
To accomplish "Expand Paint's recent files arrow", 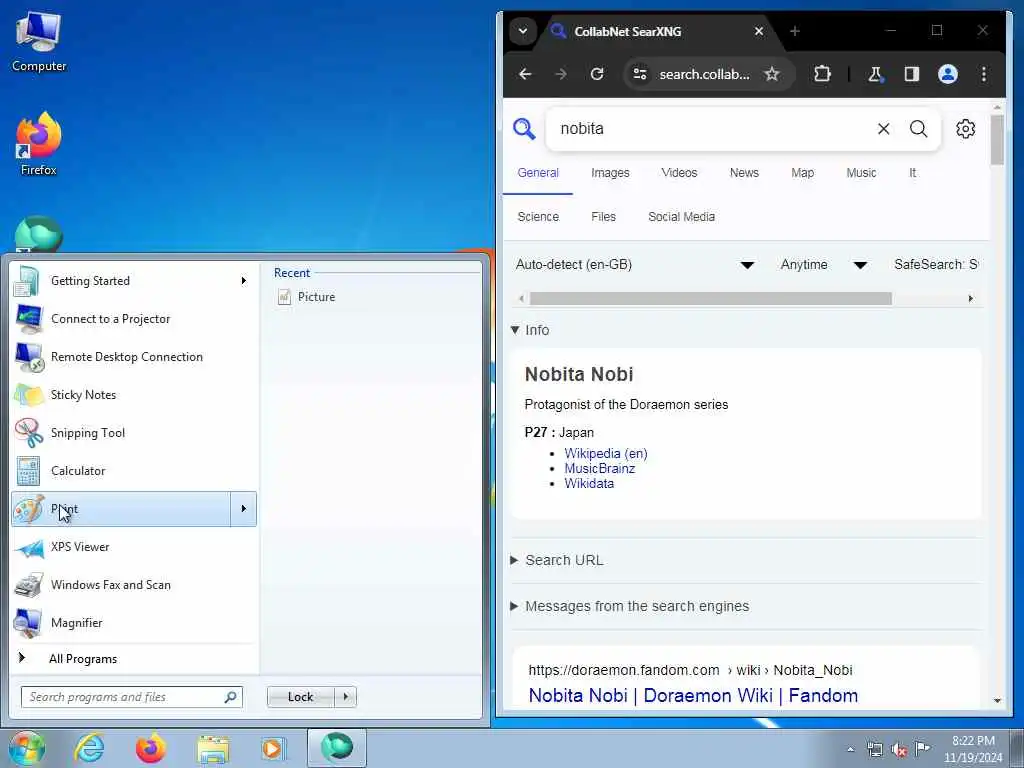I will (x=244, y=509).
